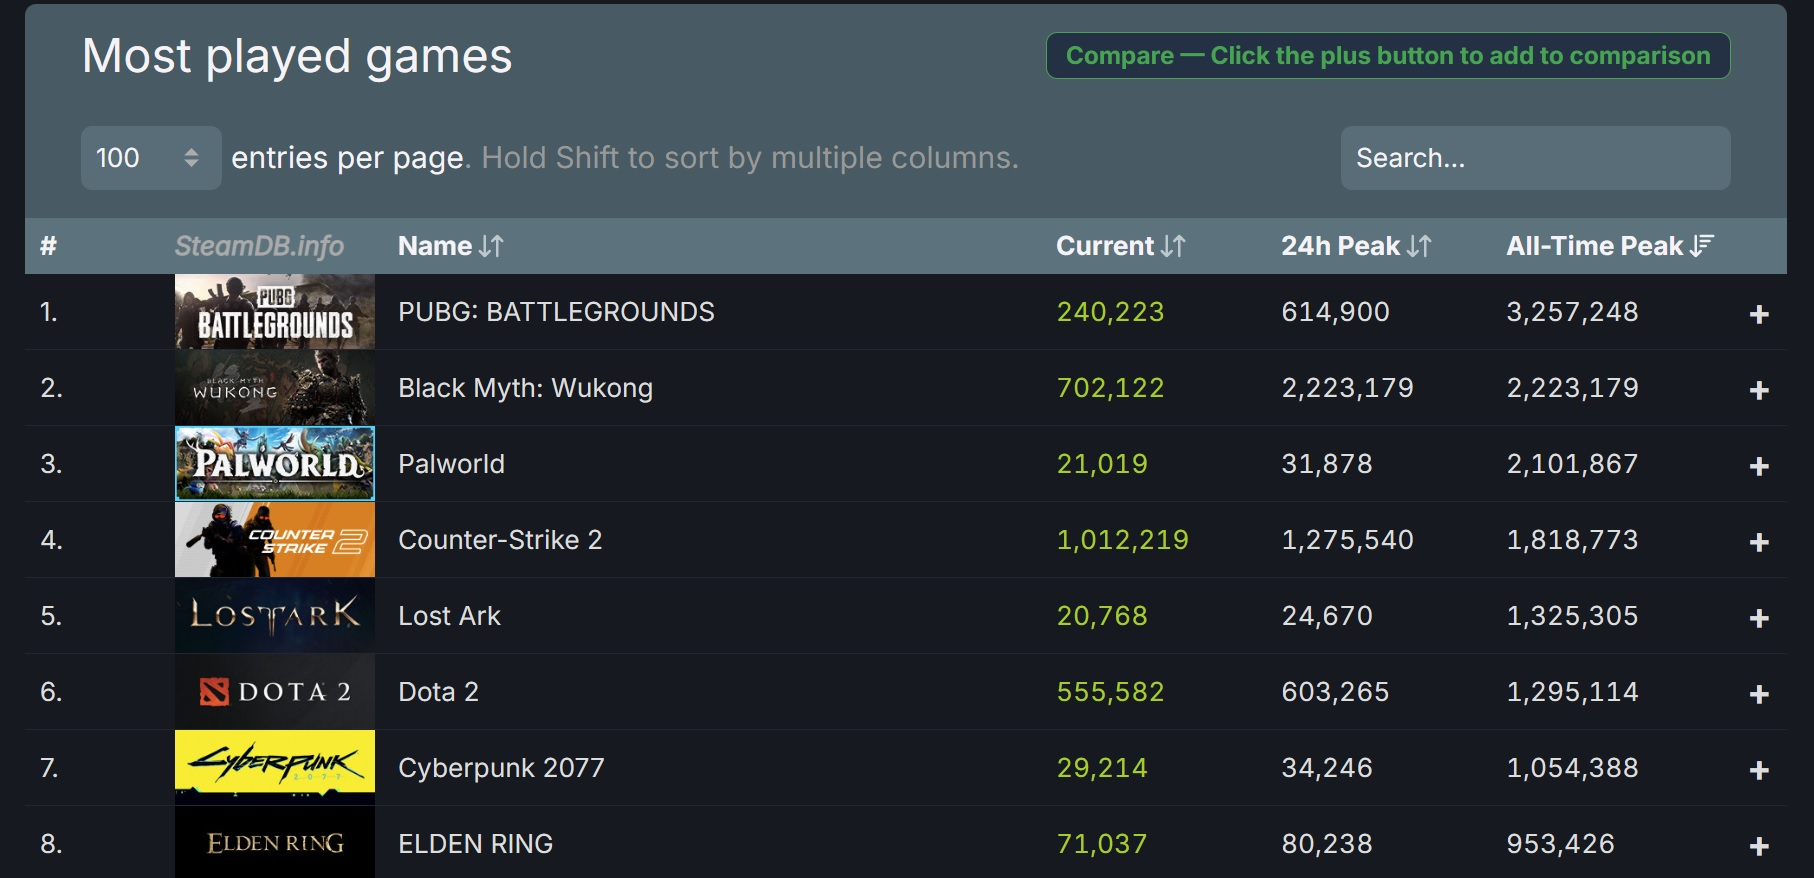Click all-time peak value 2,101,867
This screenshot has width=1814, height=878.
coord(1572,464)
